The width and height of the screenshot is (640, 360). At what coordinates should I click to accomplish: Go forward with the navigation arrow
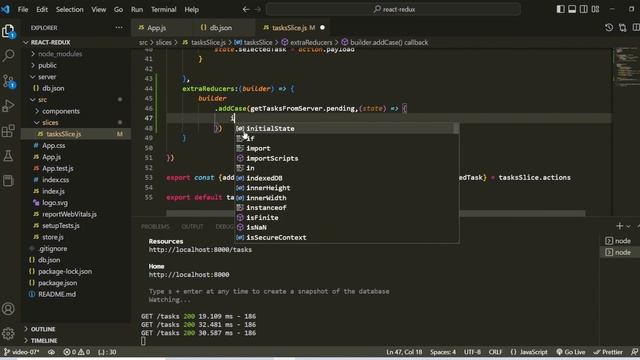tap(258, 9)
